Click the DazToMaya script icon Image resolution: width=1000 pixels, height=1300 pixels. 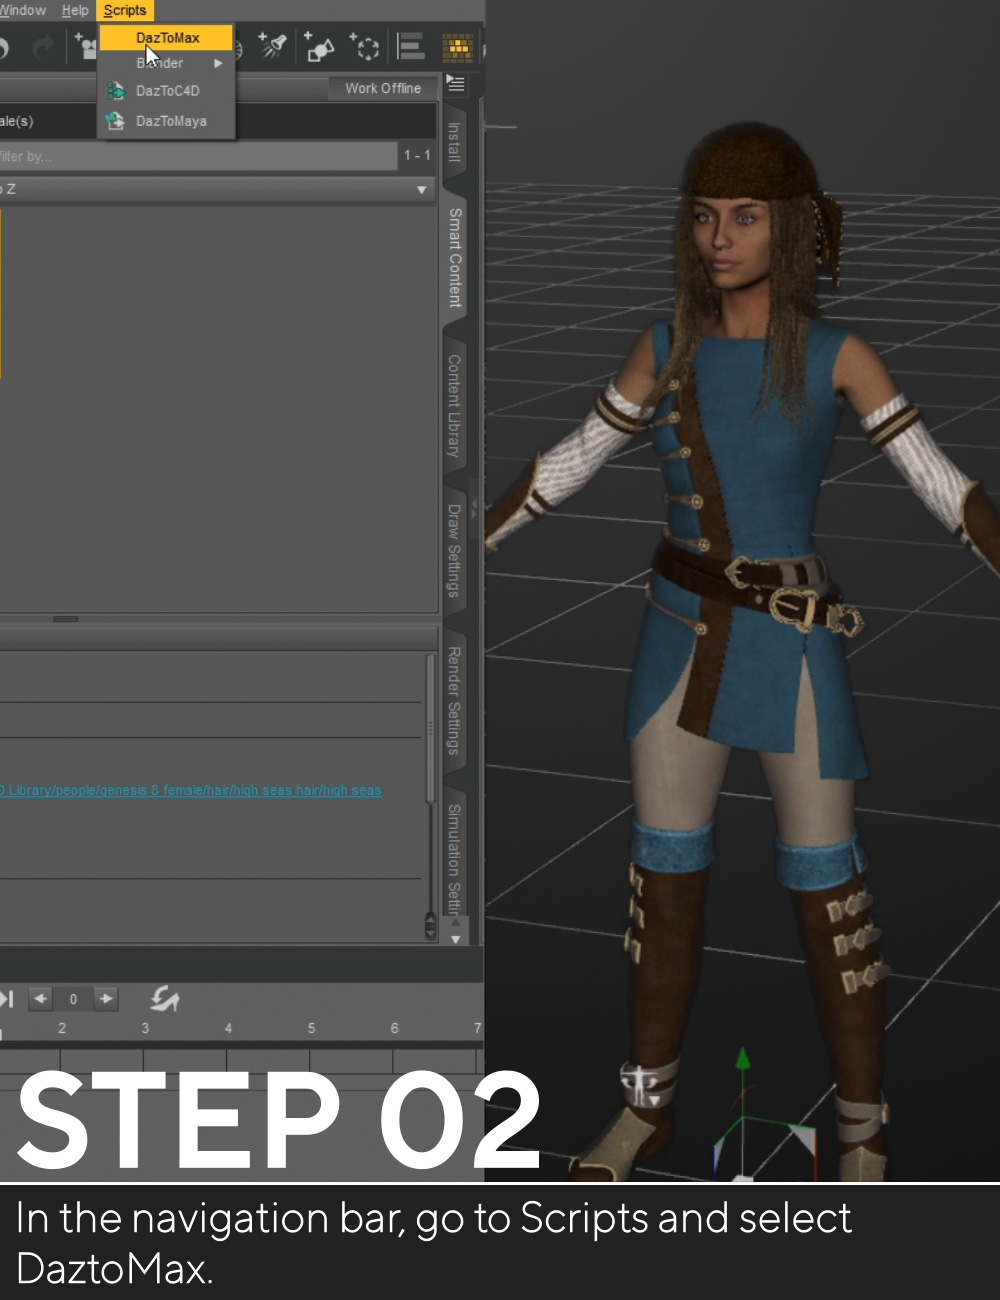[116, 121]
